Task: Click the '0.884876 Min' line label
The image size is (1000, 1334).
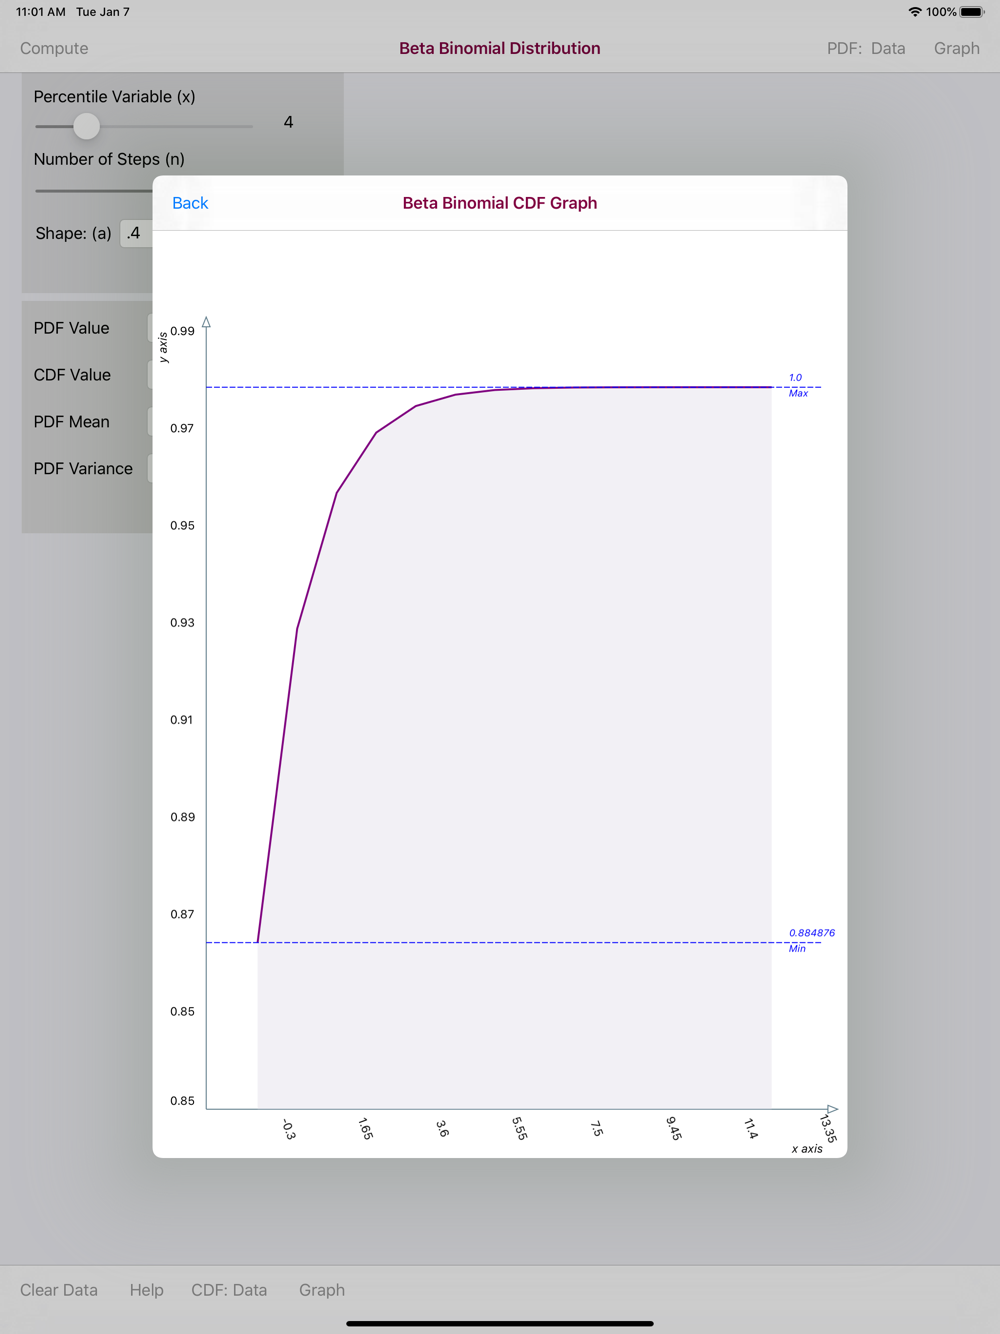Action: pyautogui.click(x=811, y=940)
